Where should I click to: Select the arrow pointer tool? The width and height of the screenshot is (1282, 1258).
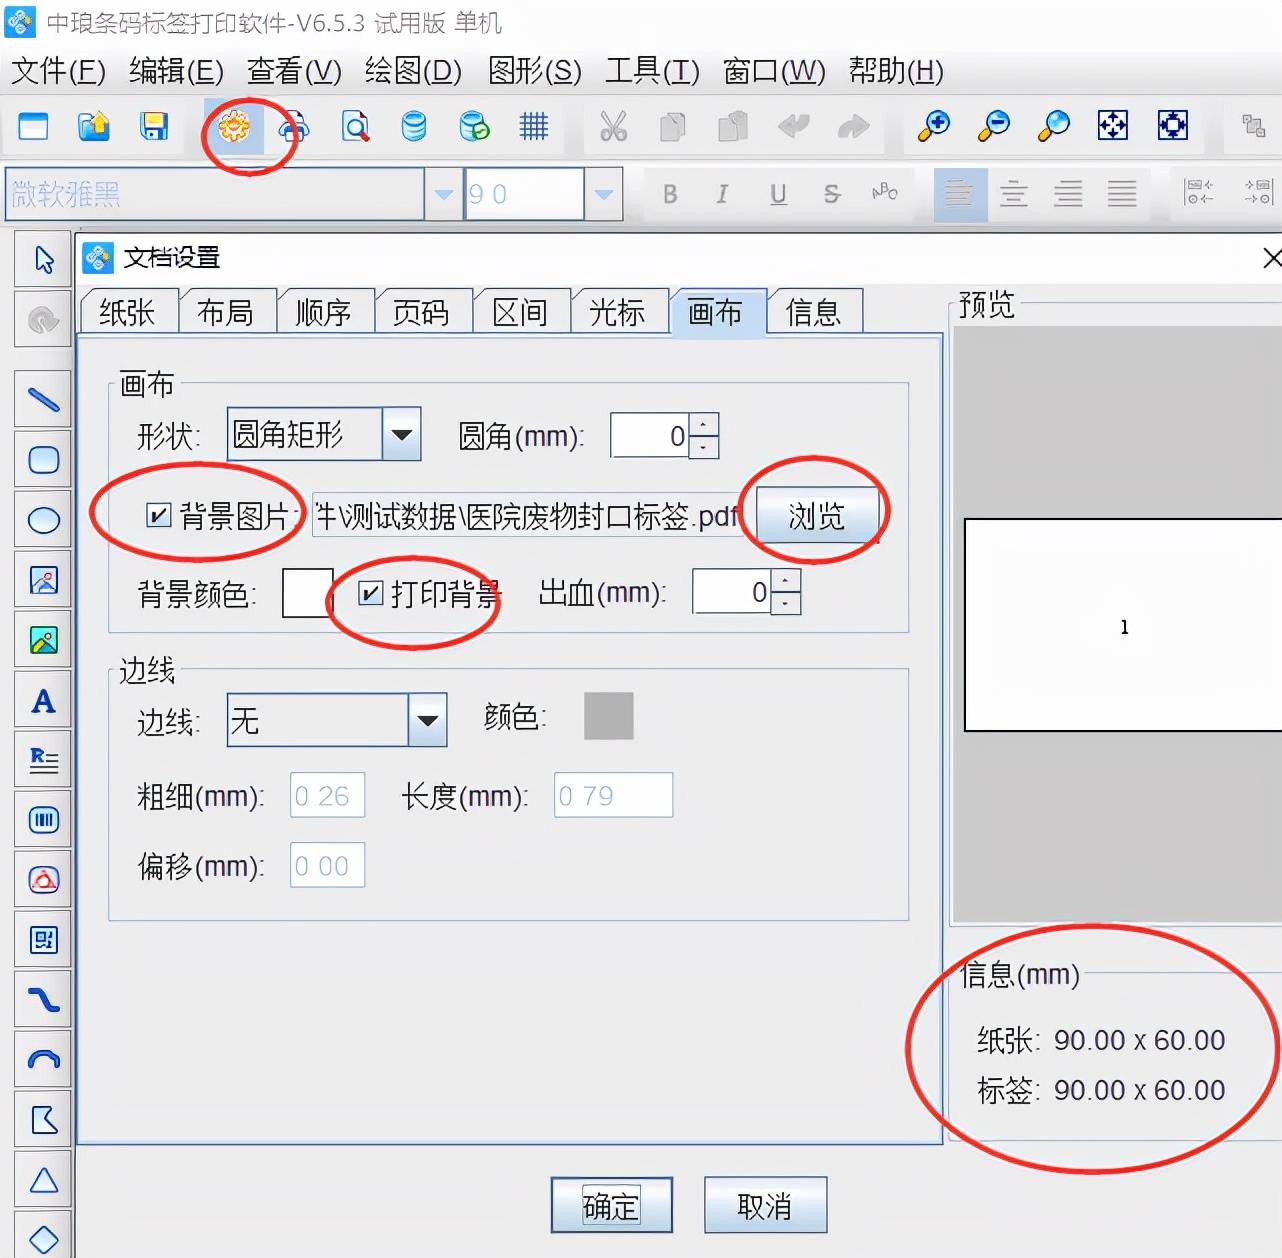[x=43, y=260]
